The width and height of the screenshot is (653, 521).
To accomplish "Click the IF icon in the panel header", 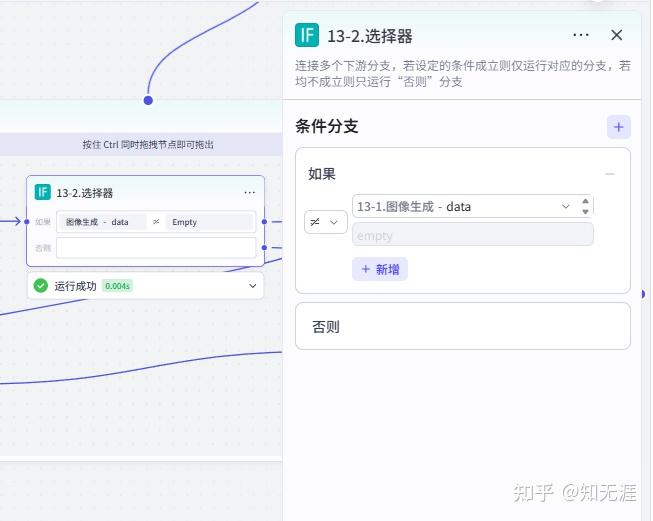I will click(307, 35).
